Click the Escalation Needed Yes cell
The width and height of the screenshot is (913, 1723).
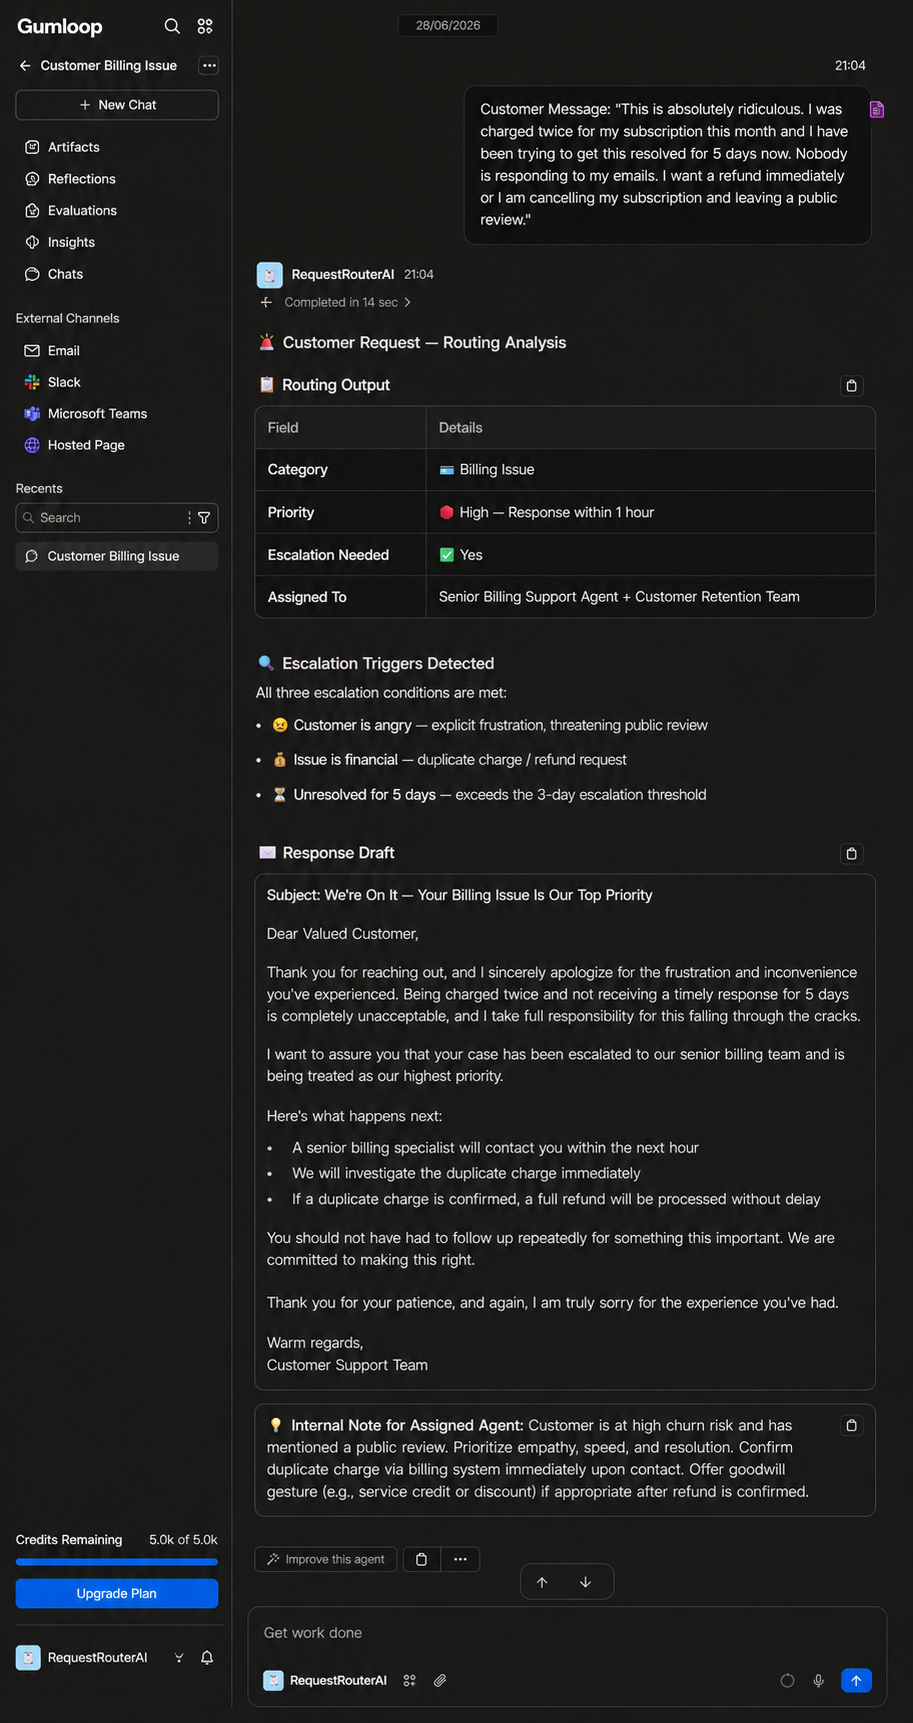650,555
